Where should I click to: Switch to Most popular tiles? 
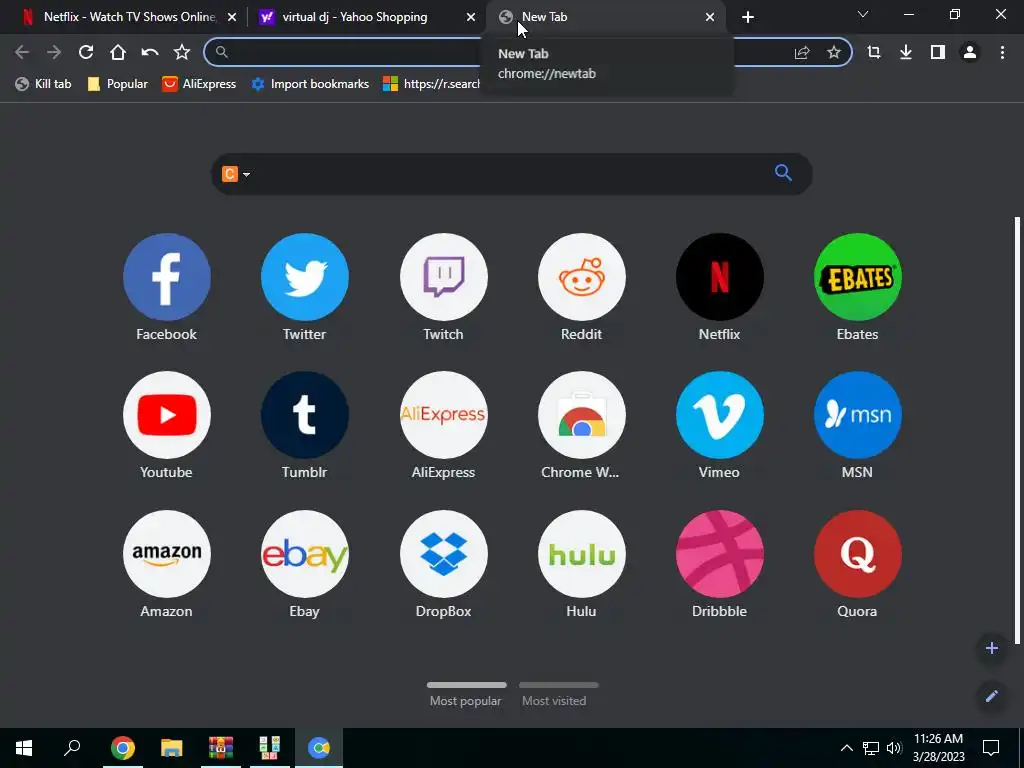[466, 695]
